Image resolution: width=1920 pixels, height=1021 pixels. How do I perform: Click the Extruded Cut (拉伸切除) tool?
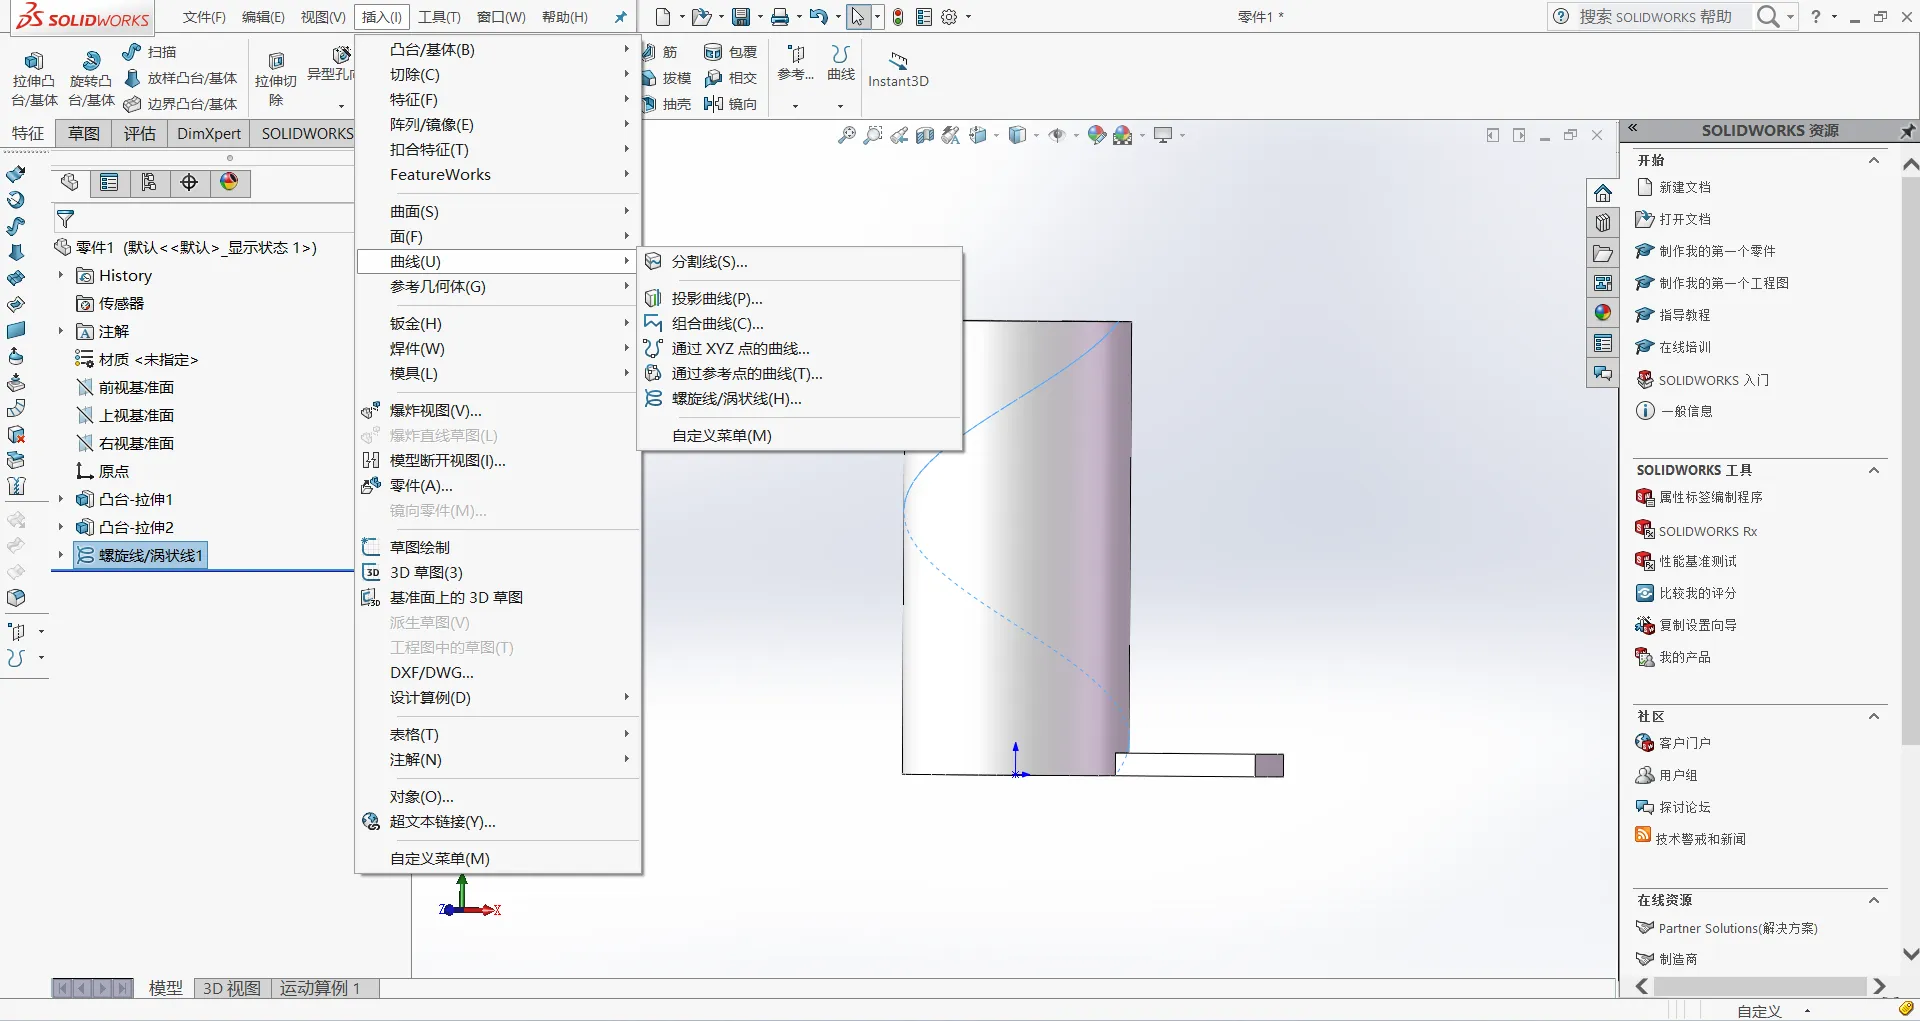(x=276, y=78)
